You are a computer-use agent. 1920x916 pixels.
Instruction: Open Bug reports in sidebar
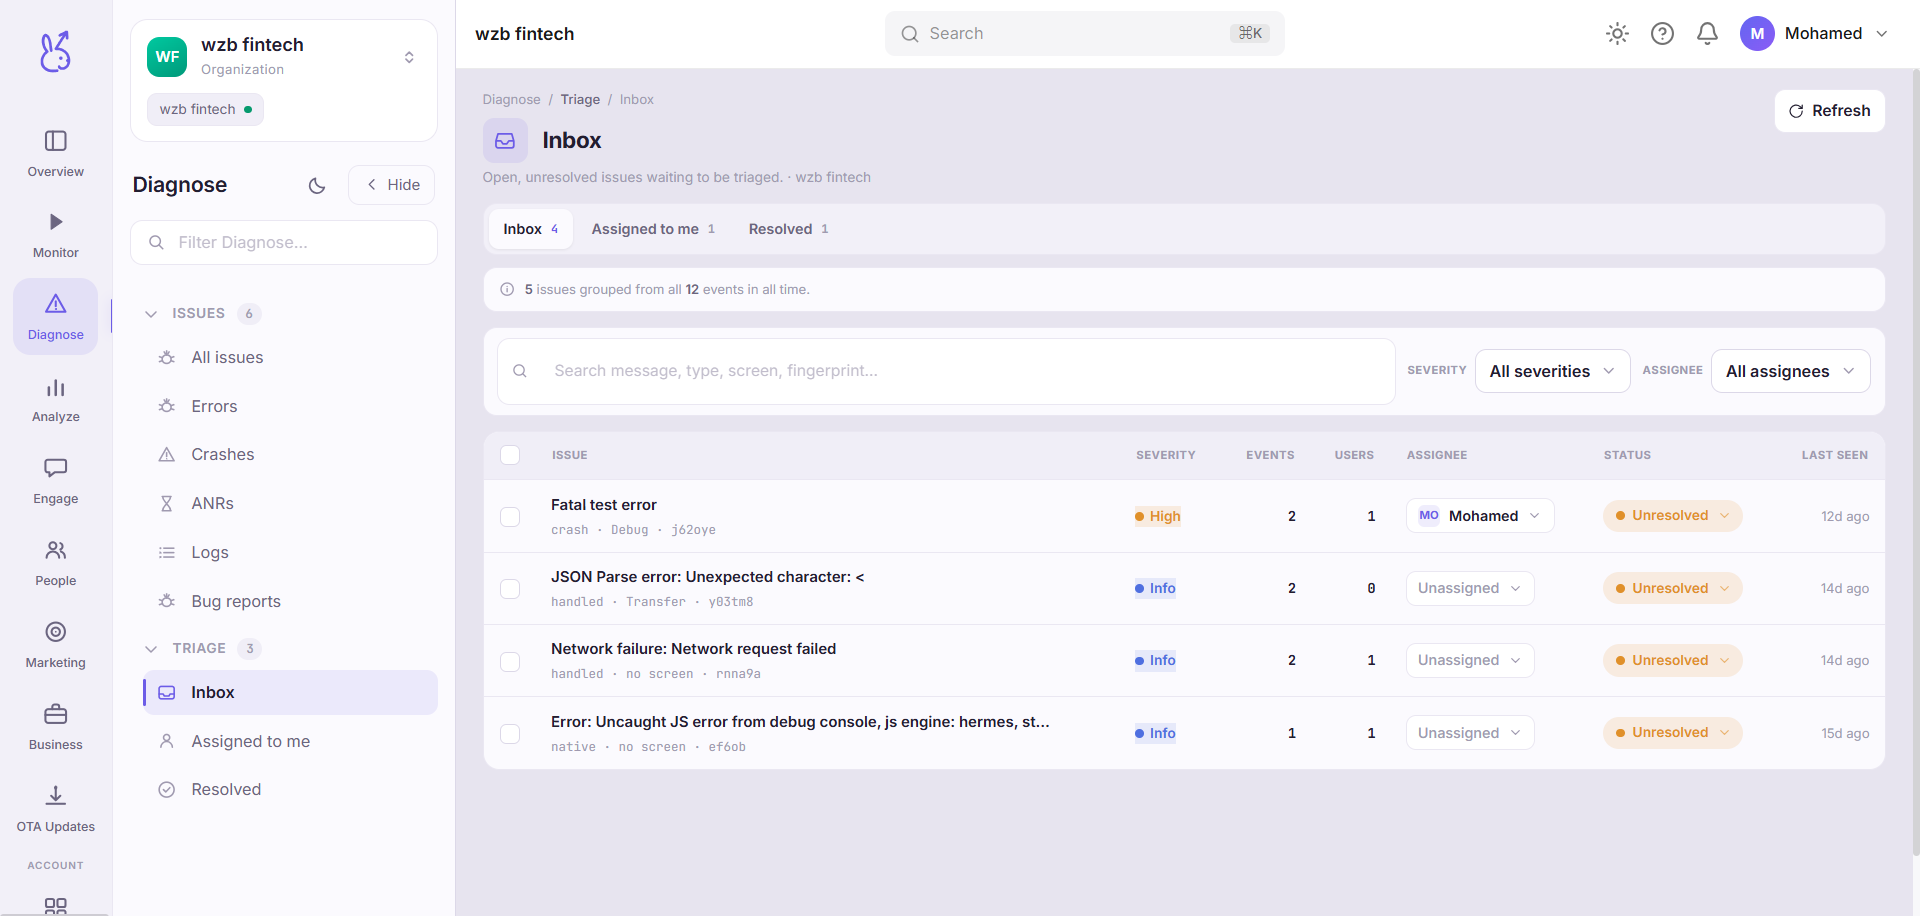click(290, 602)
